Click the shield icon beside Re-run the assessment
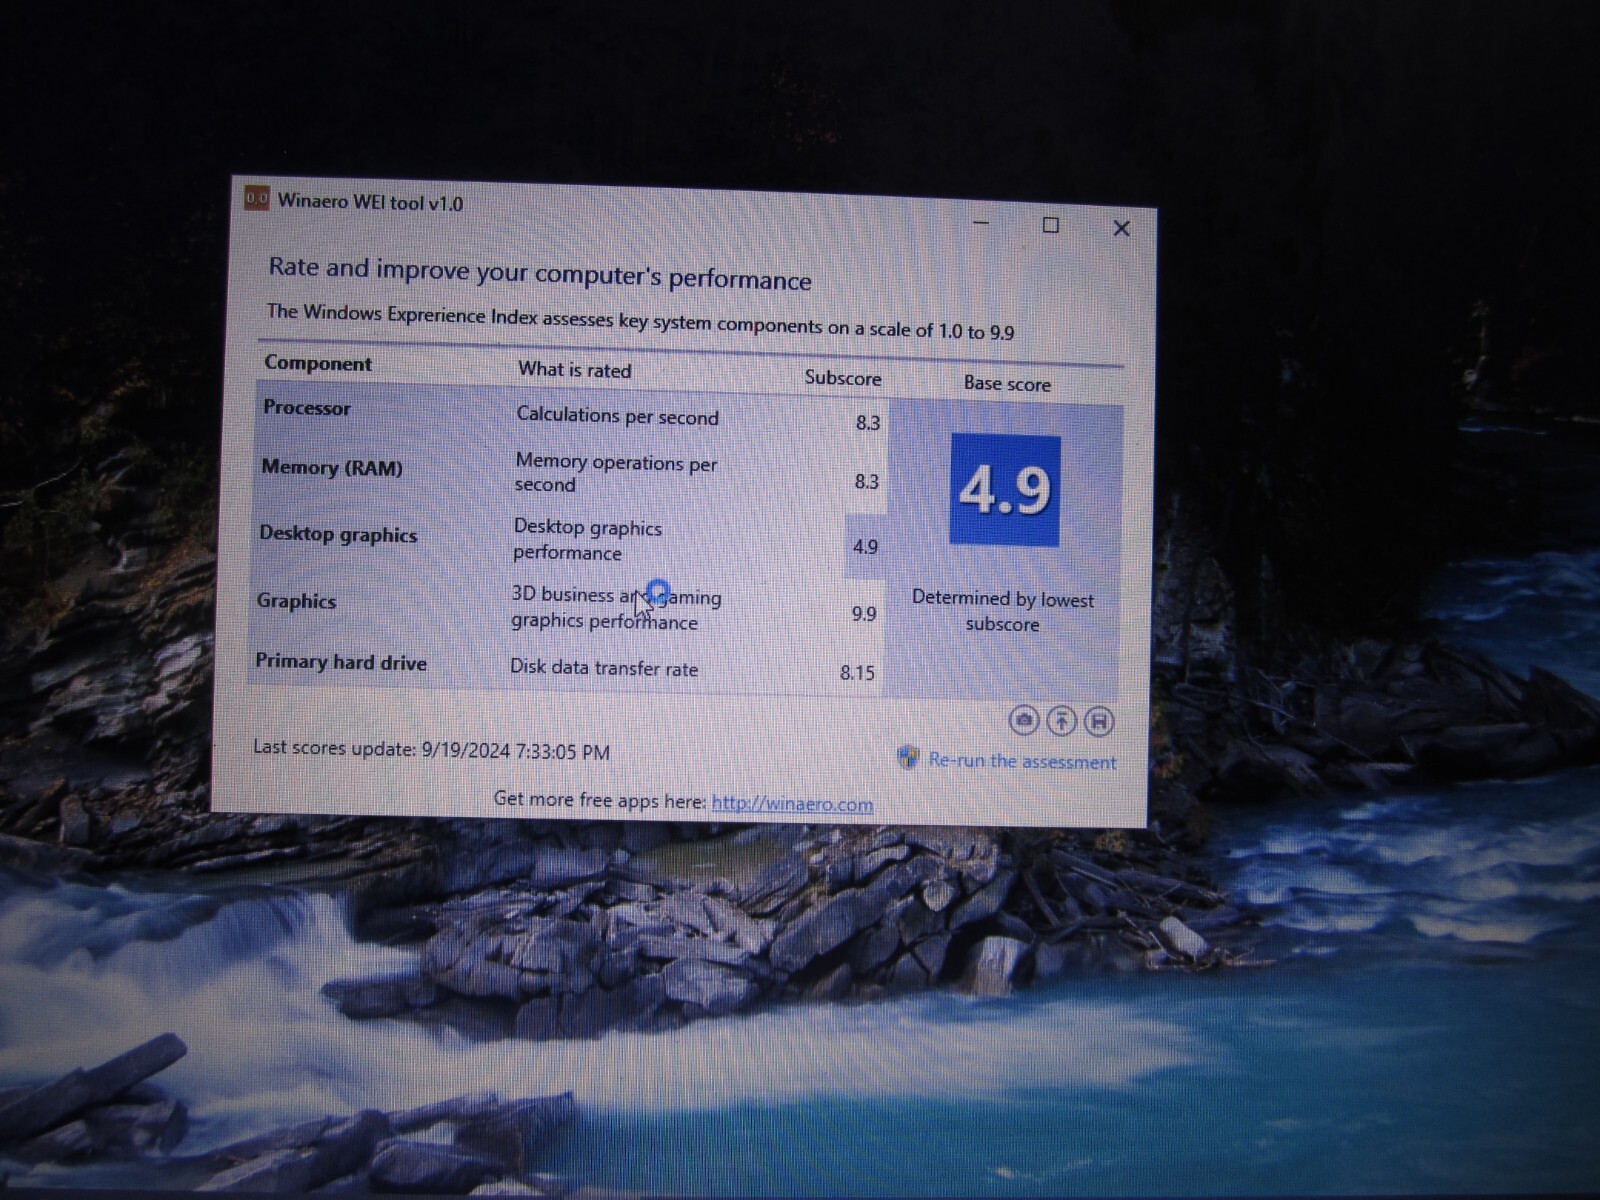 [x=908, y=757]
